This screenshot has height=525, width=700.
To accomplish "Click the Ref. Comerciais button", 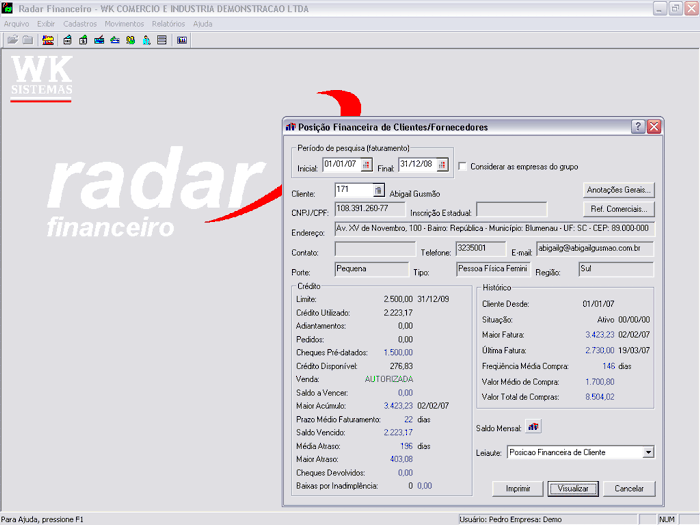I will point(619,210).
